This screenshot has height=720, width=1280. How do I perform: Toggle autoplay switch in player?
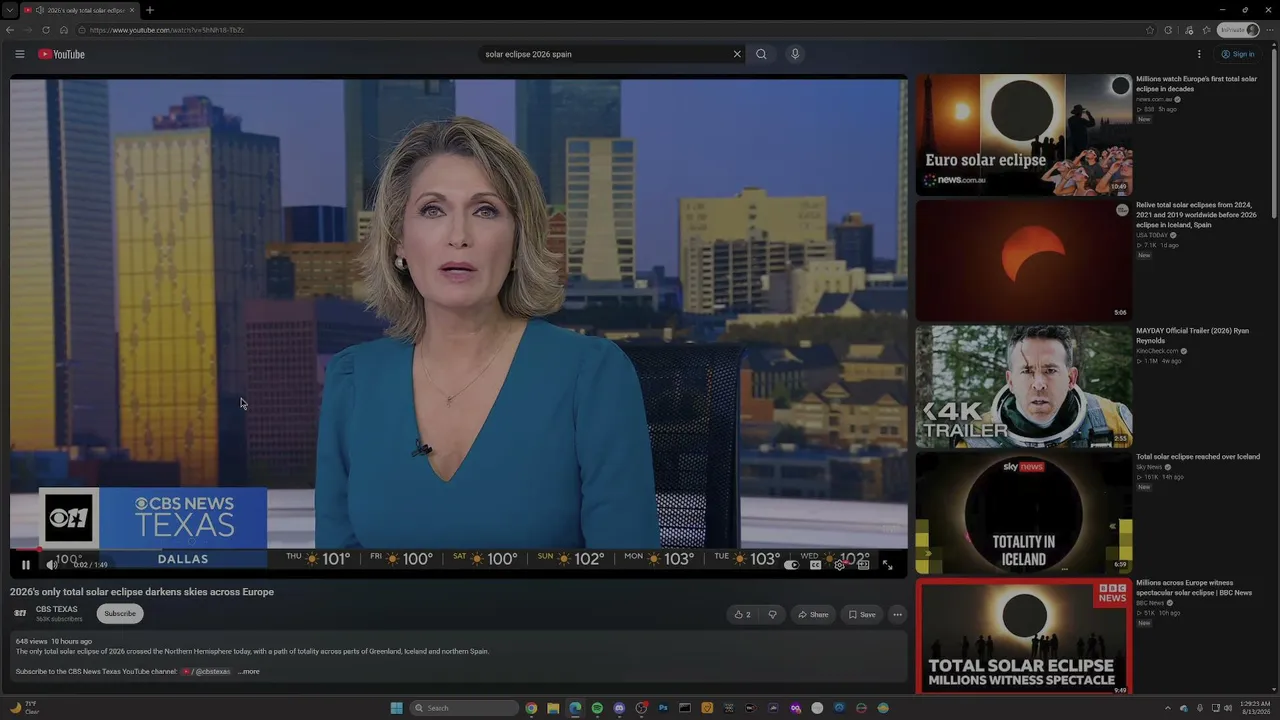pos(791,565)
